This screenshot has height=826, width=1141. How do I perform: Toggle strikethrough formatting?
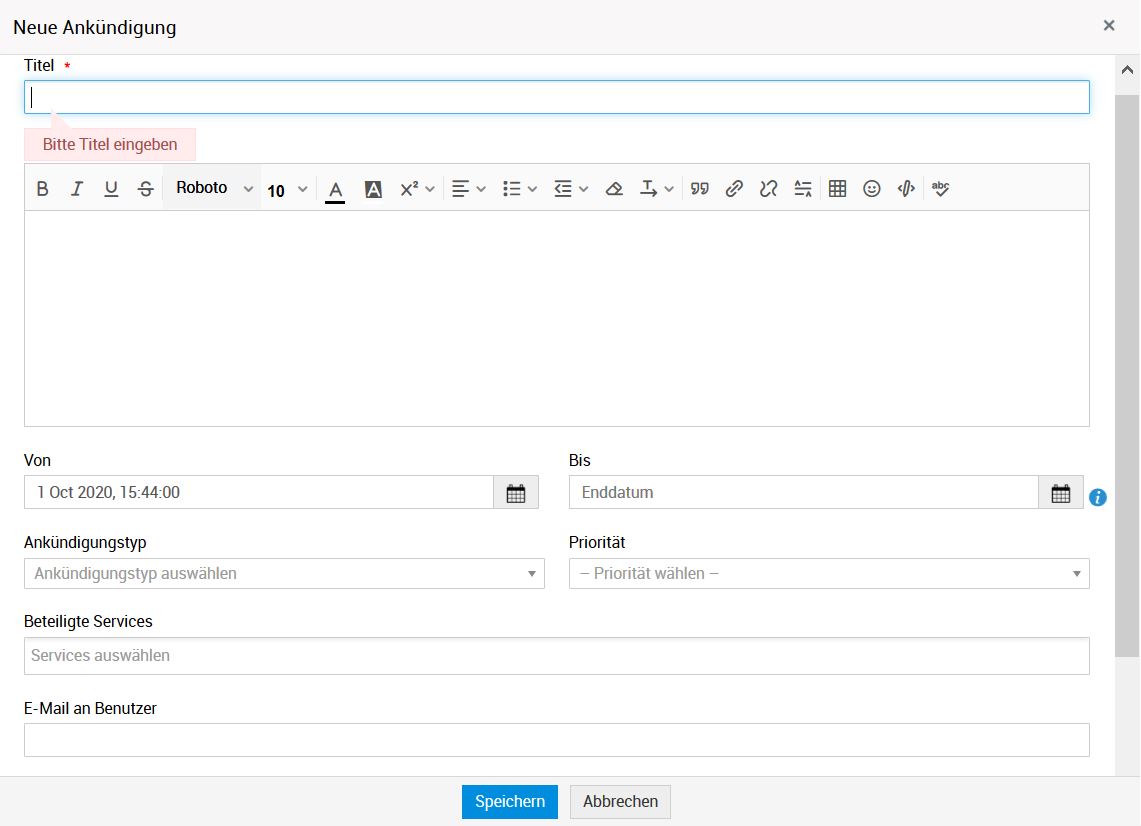(146, 188)
